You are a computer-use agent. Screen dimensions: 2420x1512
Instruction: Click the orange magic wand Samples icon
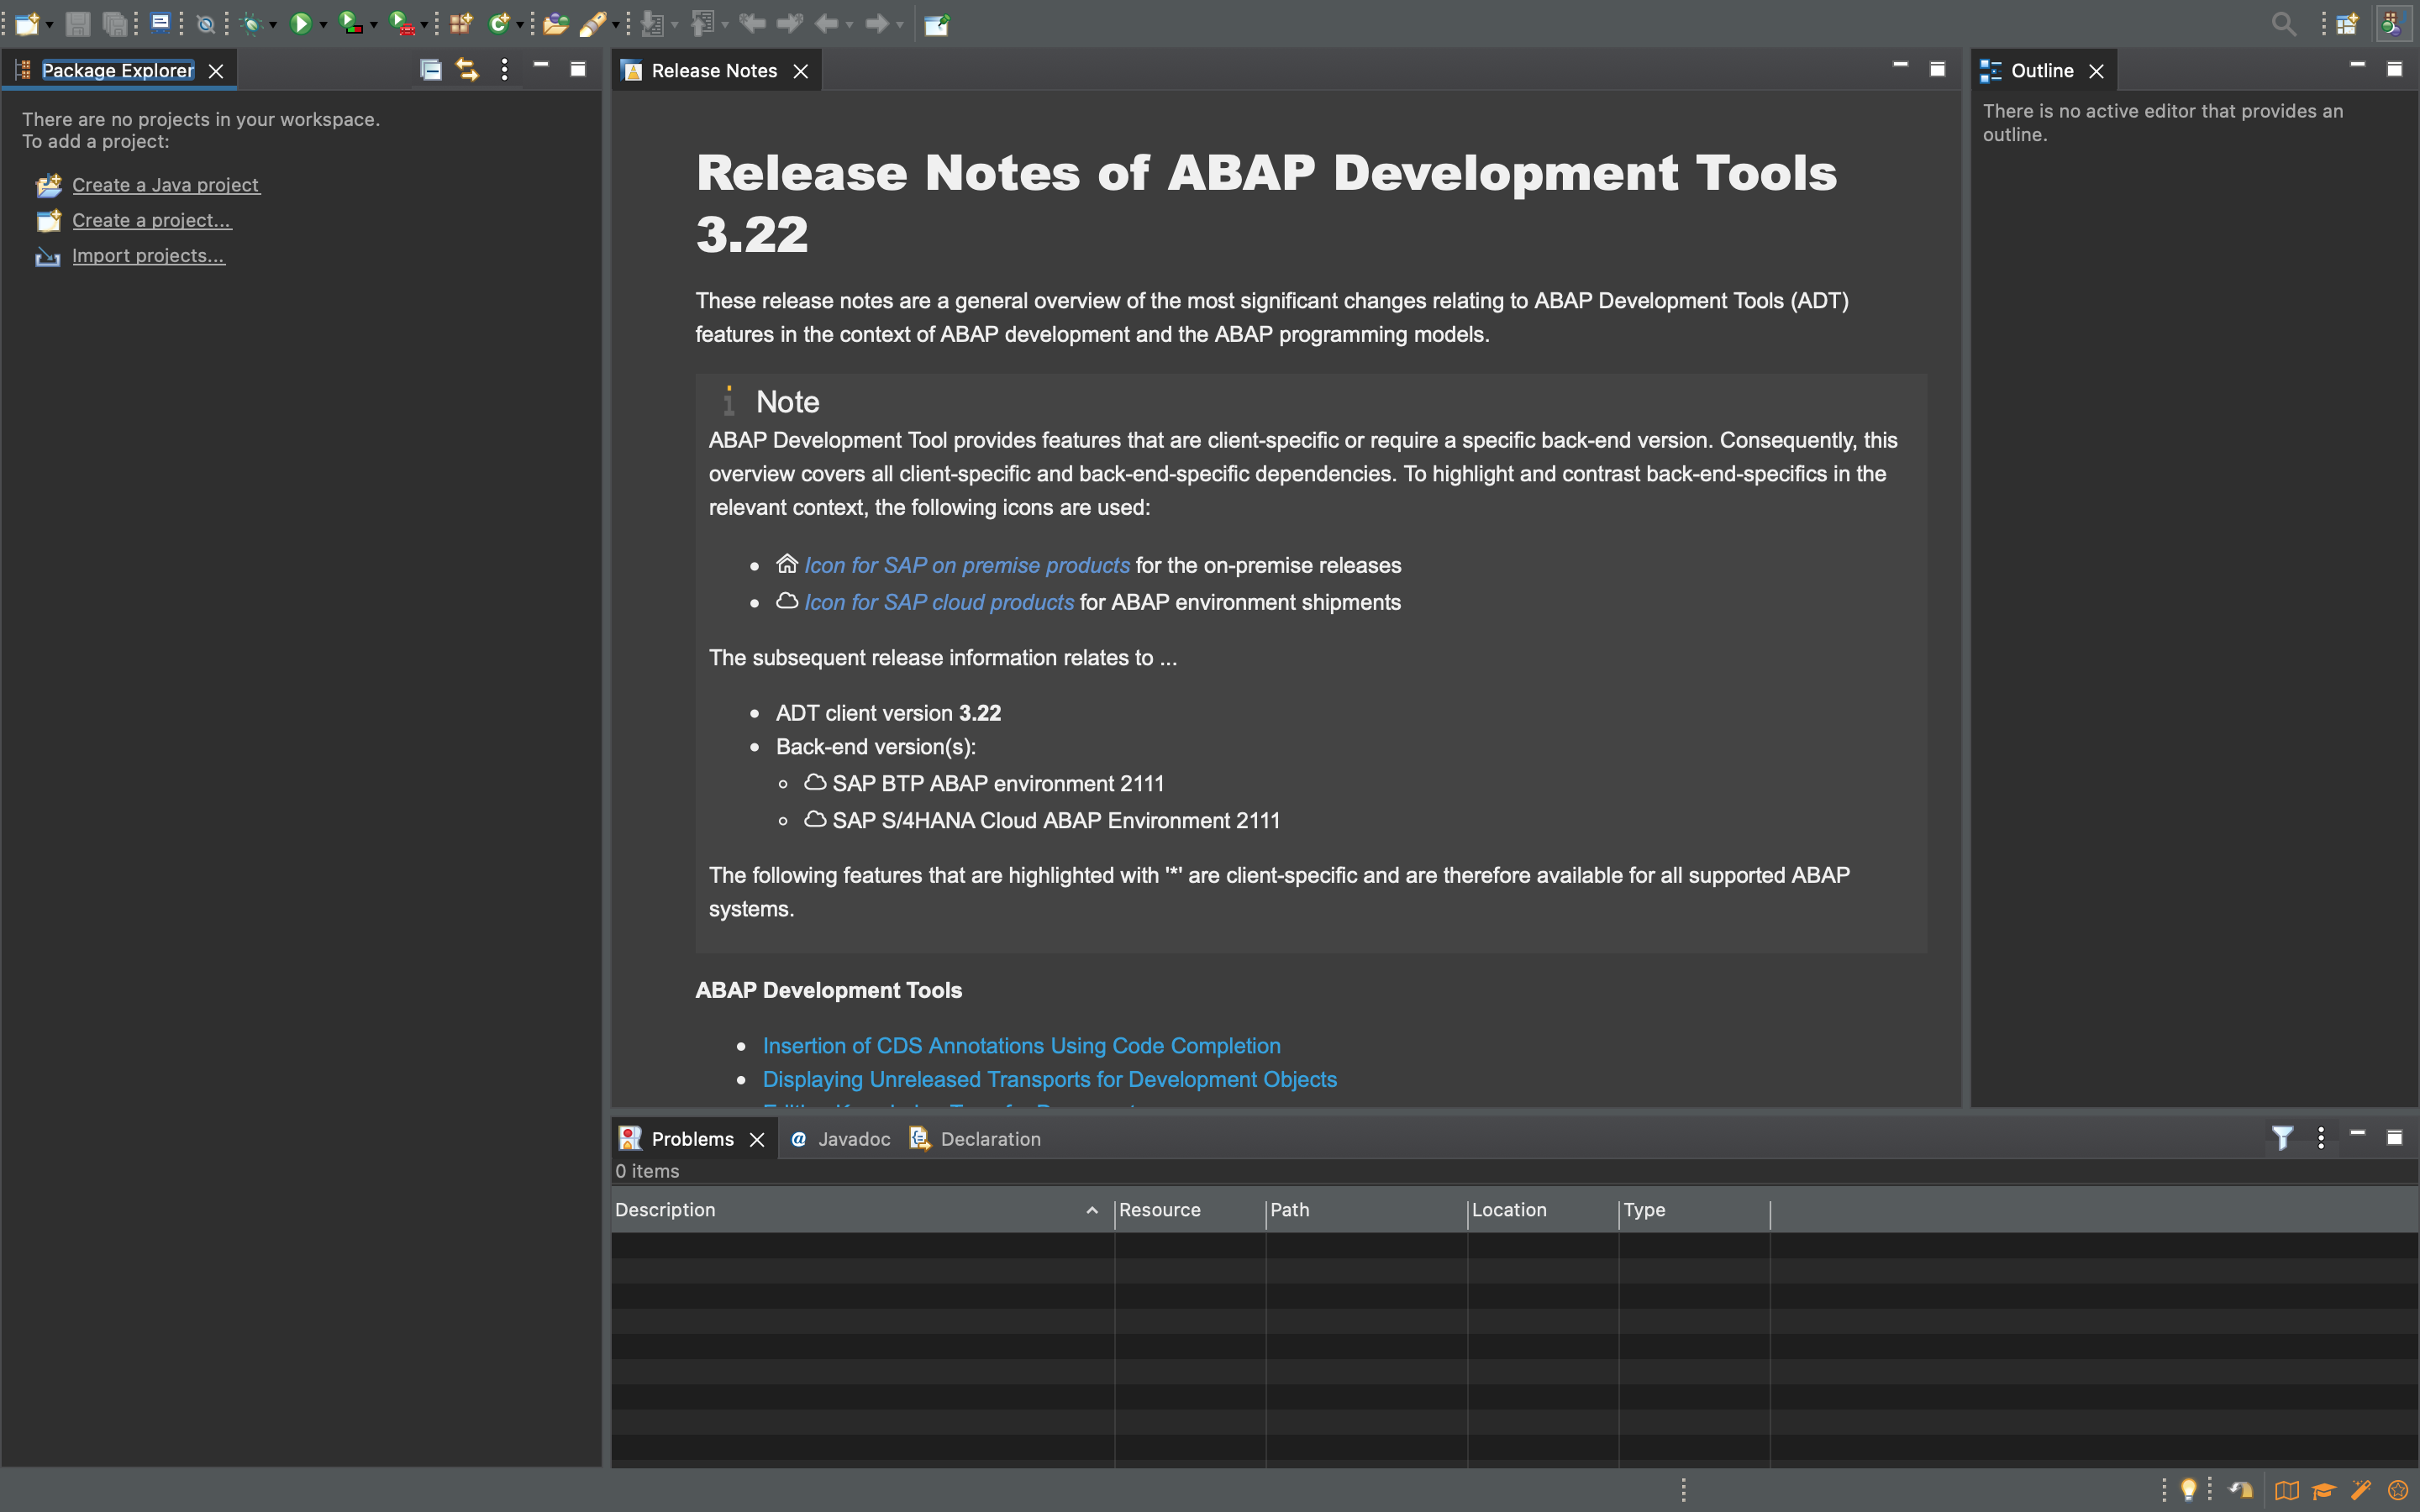click(2361, 1490)
